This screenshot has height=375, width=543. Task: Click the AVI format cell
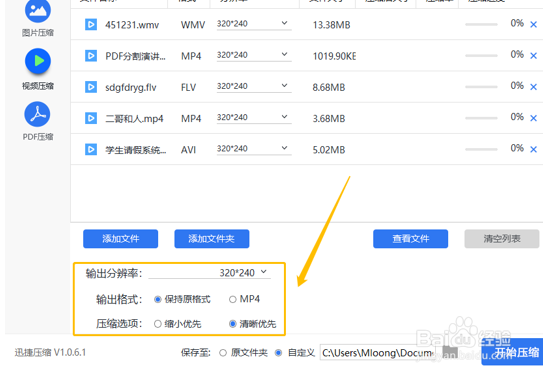pos(188,150)
